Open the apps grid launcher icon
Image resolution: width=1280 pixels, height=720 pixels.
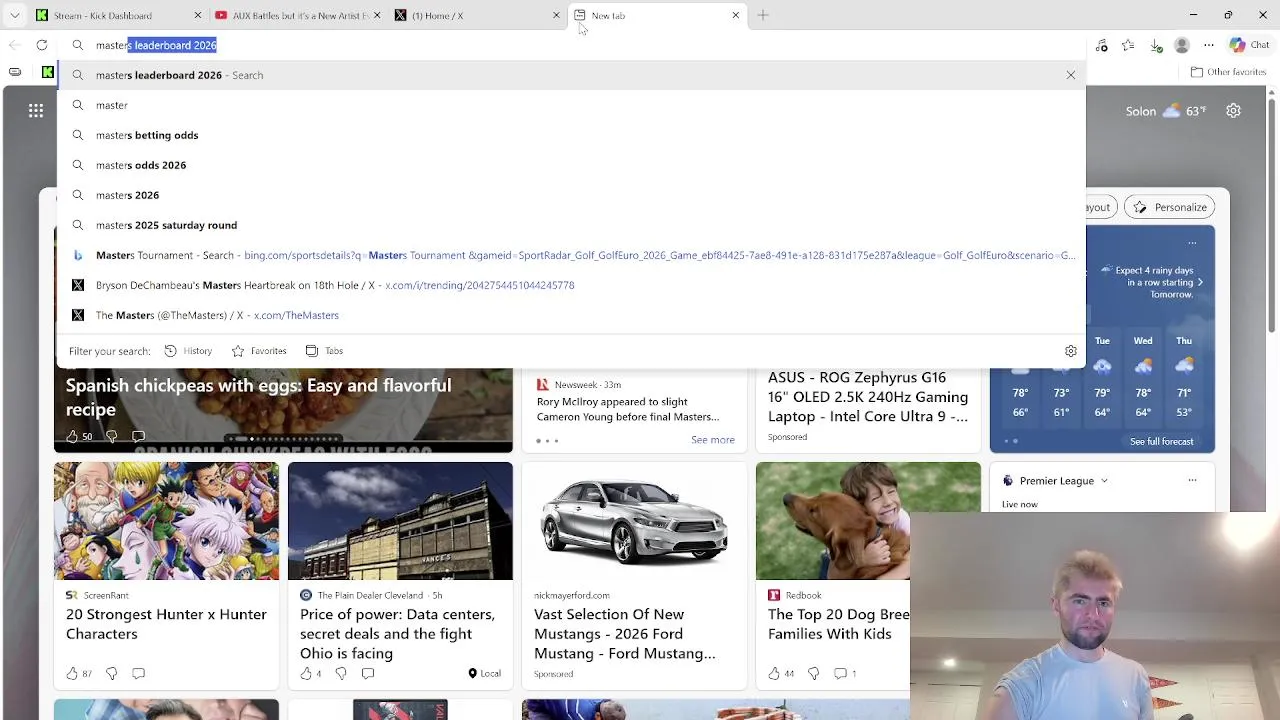[x=36, y=111]
